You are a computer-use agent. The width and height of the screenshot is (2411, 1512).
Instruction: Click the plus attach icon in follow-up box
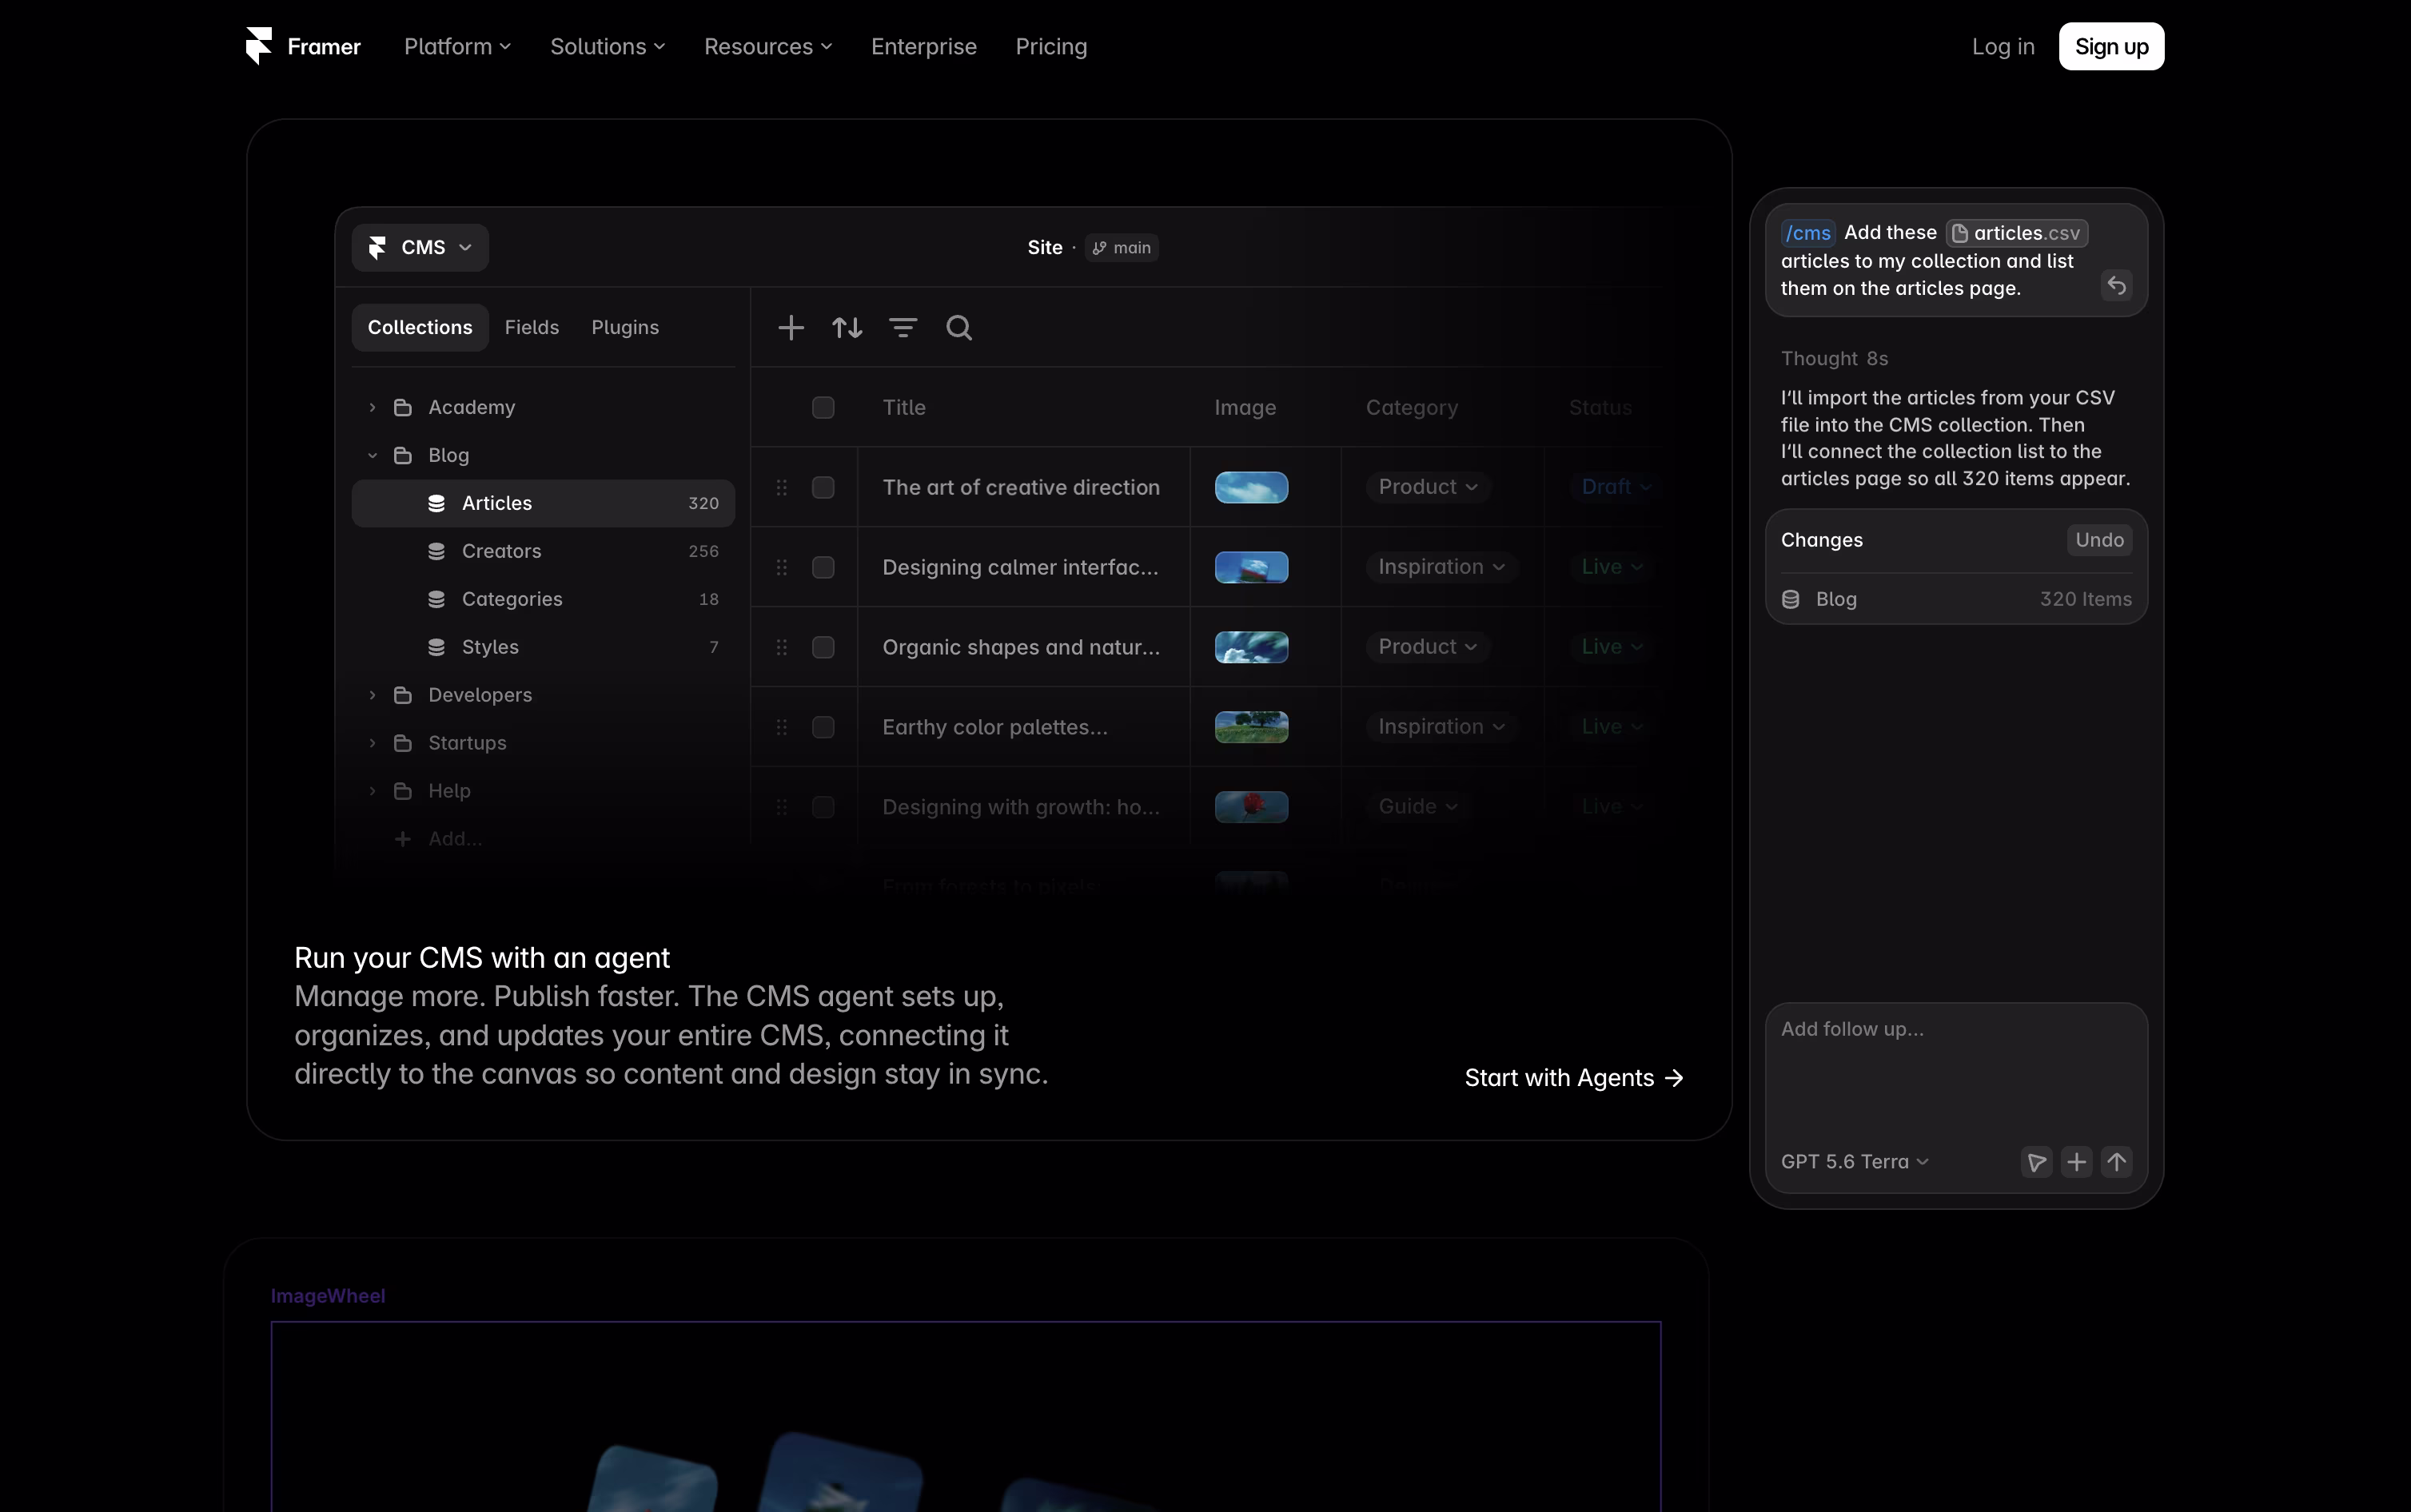2077,1162
